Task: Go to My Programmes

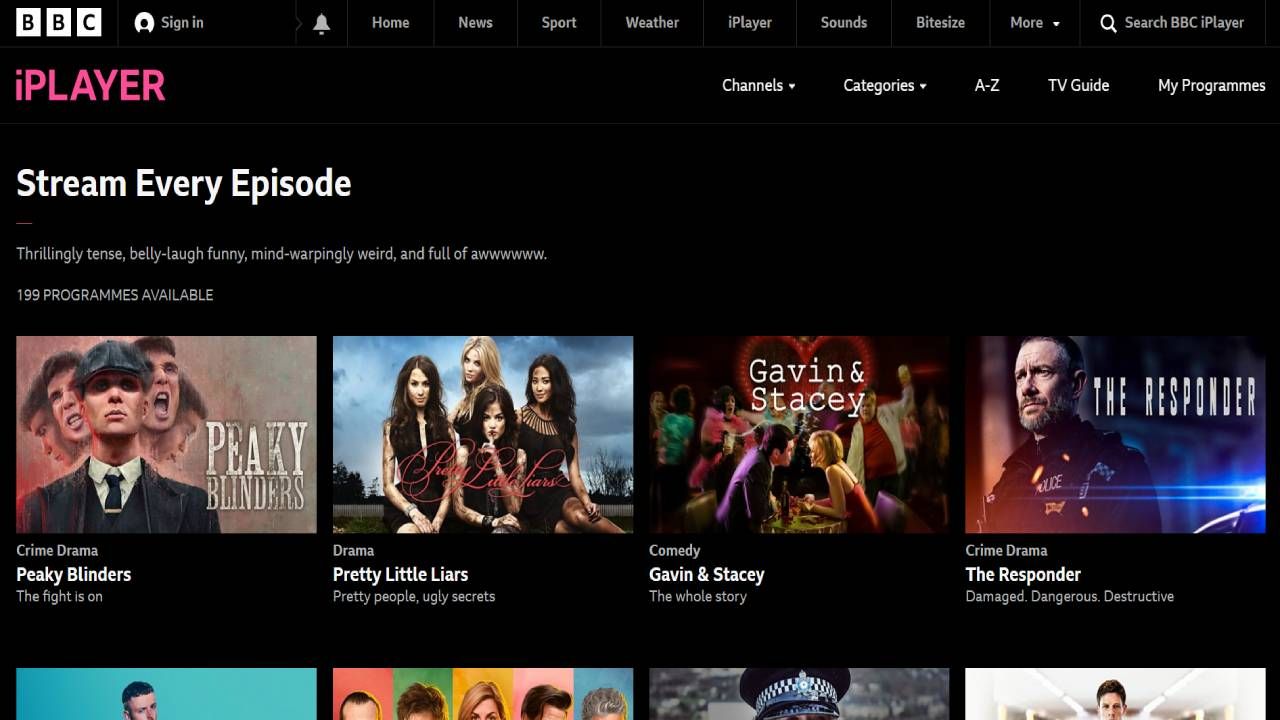Action: tap(1212, 85)
